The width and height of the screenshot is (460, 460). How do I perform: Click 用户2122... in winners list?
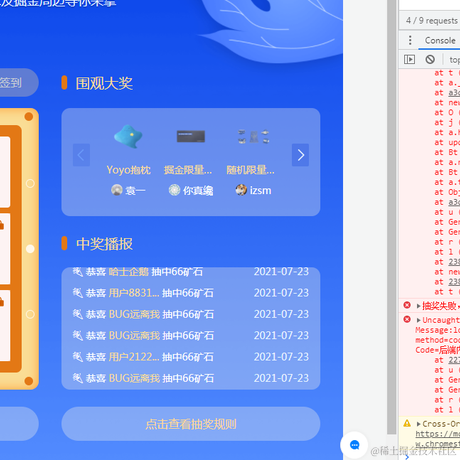pos(134,357)
